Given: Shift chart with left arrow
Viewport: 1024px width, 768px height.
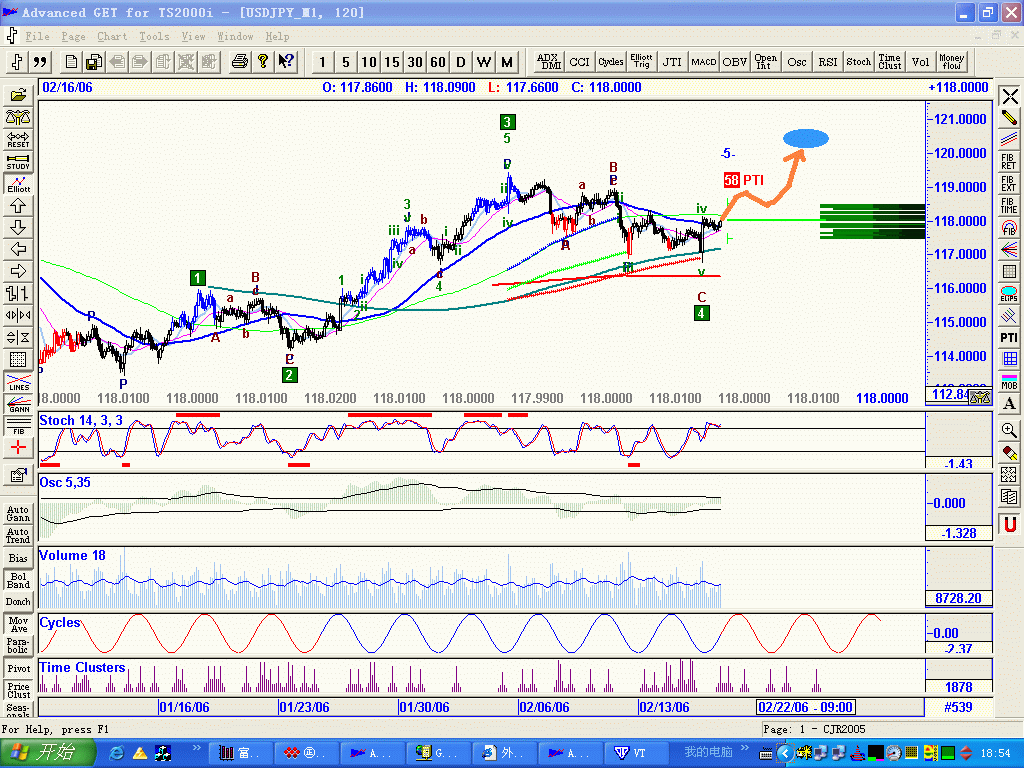Looking at the screenshot, I should (x=18, y=249).
